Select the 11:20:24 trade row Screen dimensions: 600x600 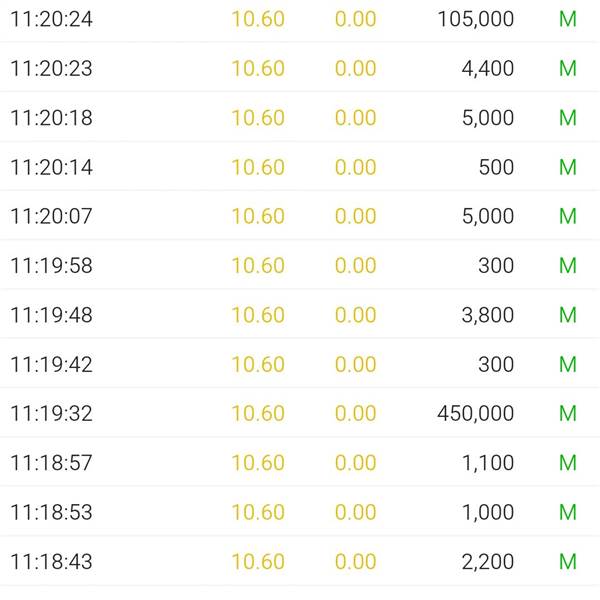300,19
